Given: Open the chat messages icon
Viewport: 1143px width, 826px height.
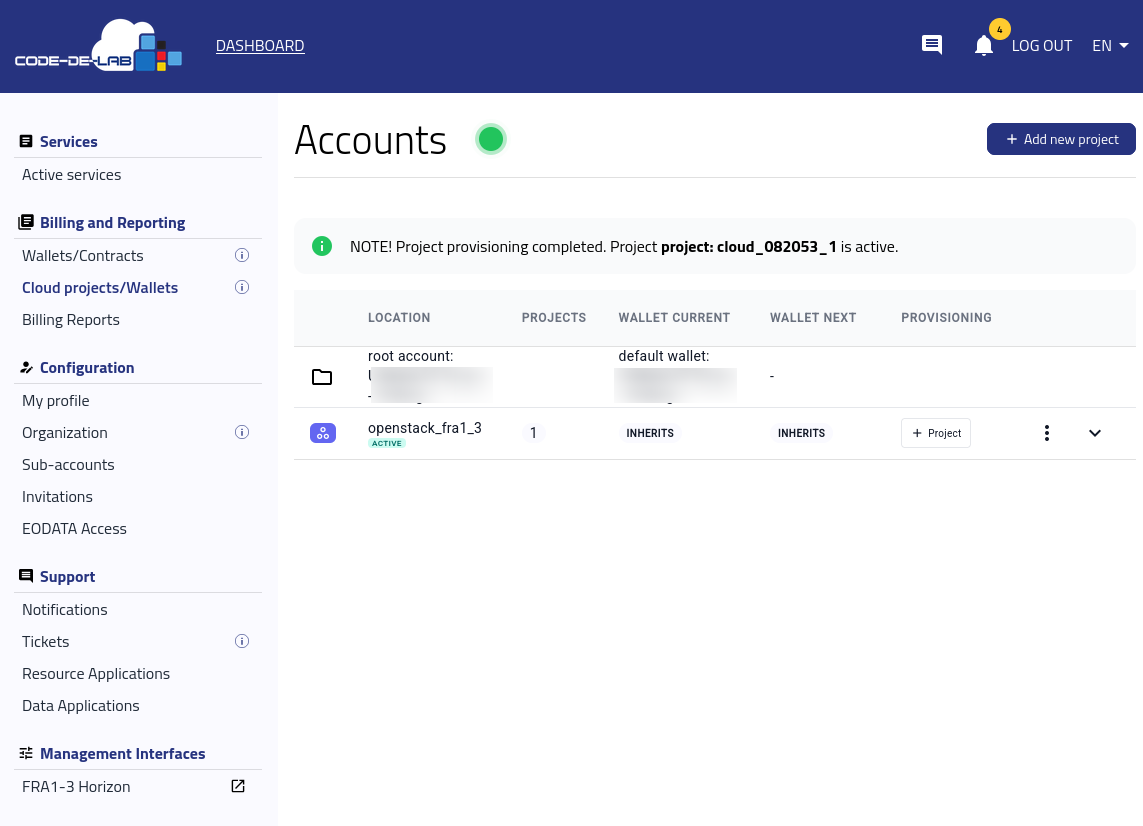Looking at the screenshot, I should (x=932, y=45).
